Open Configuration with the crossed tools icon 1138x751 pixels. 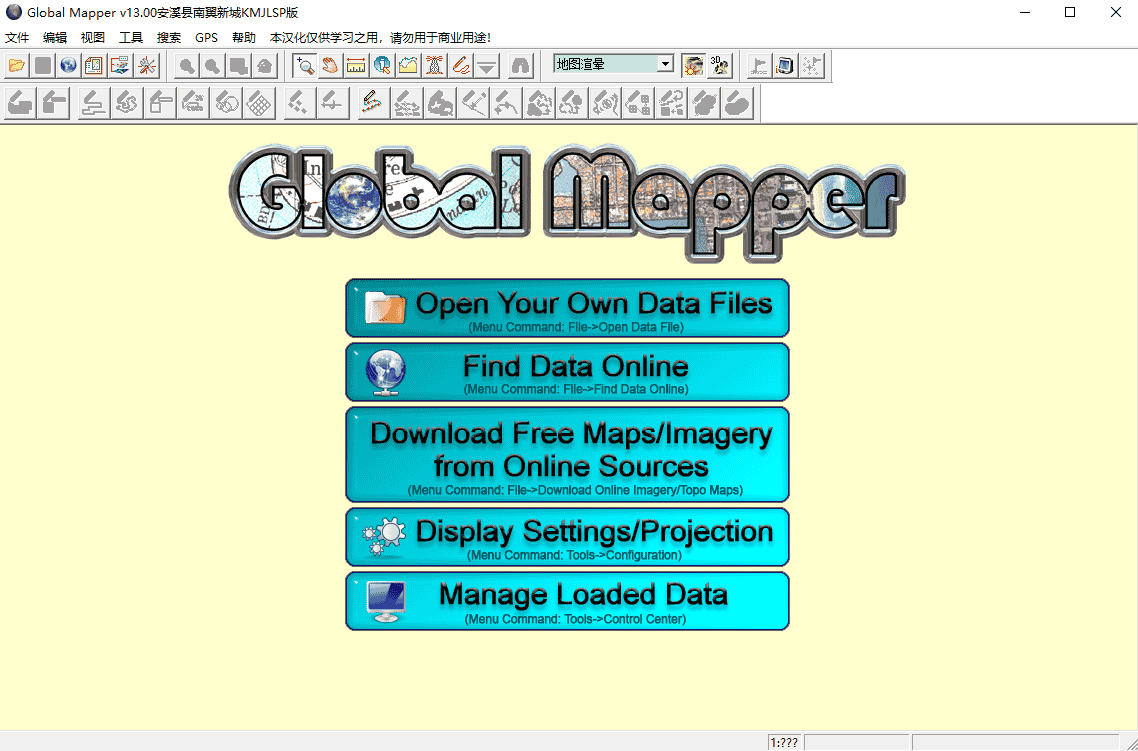coord(147,66)
